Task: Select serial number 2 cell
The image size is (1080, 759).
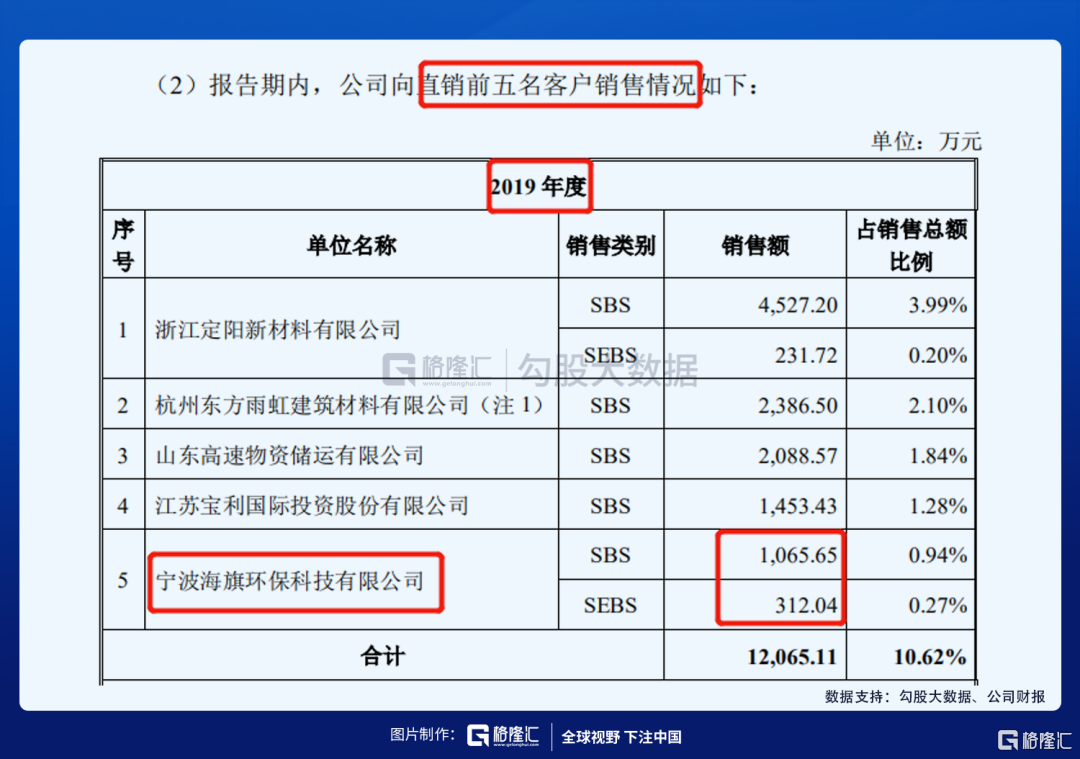Action: point(123,404)
